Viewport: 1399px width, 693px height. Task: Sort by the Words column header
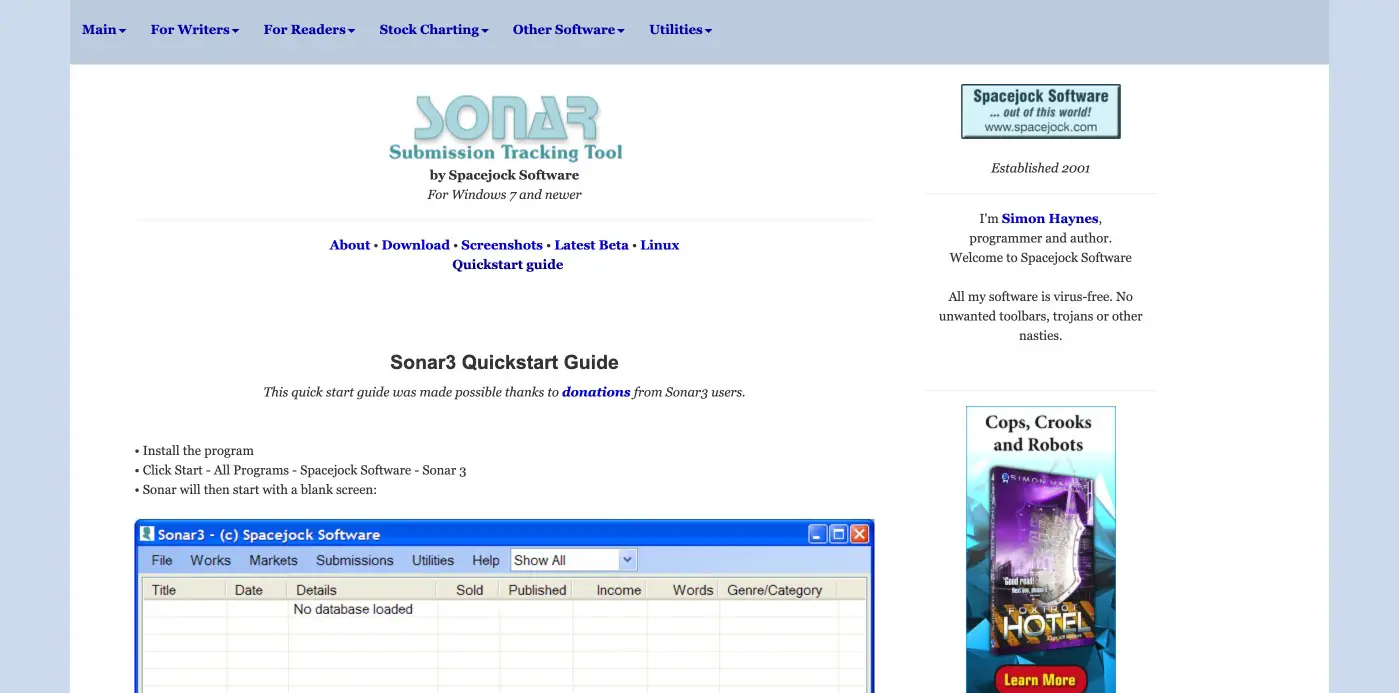coord(683,590)
